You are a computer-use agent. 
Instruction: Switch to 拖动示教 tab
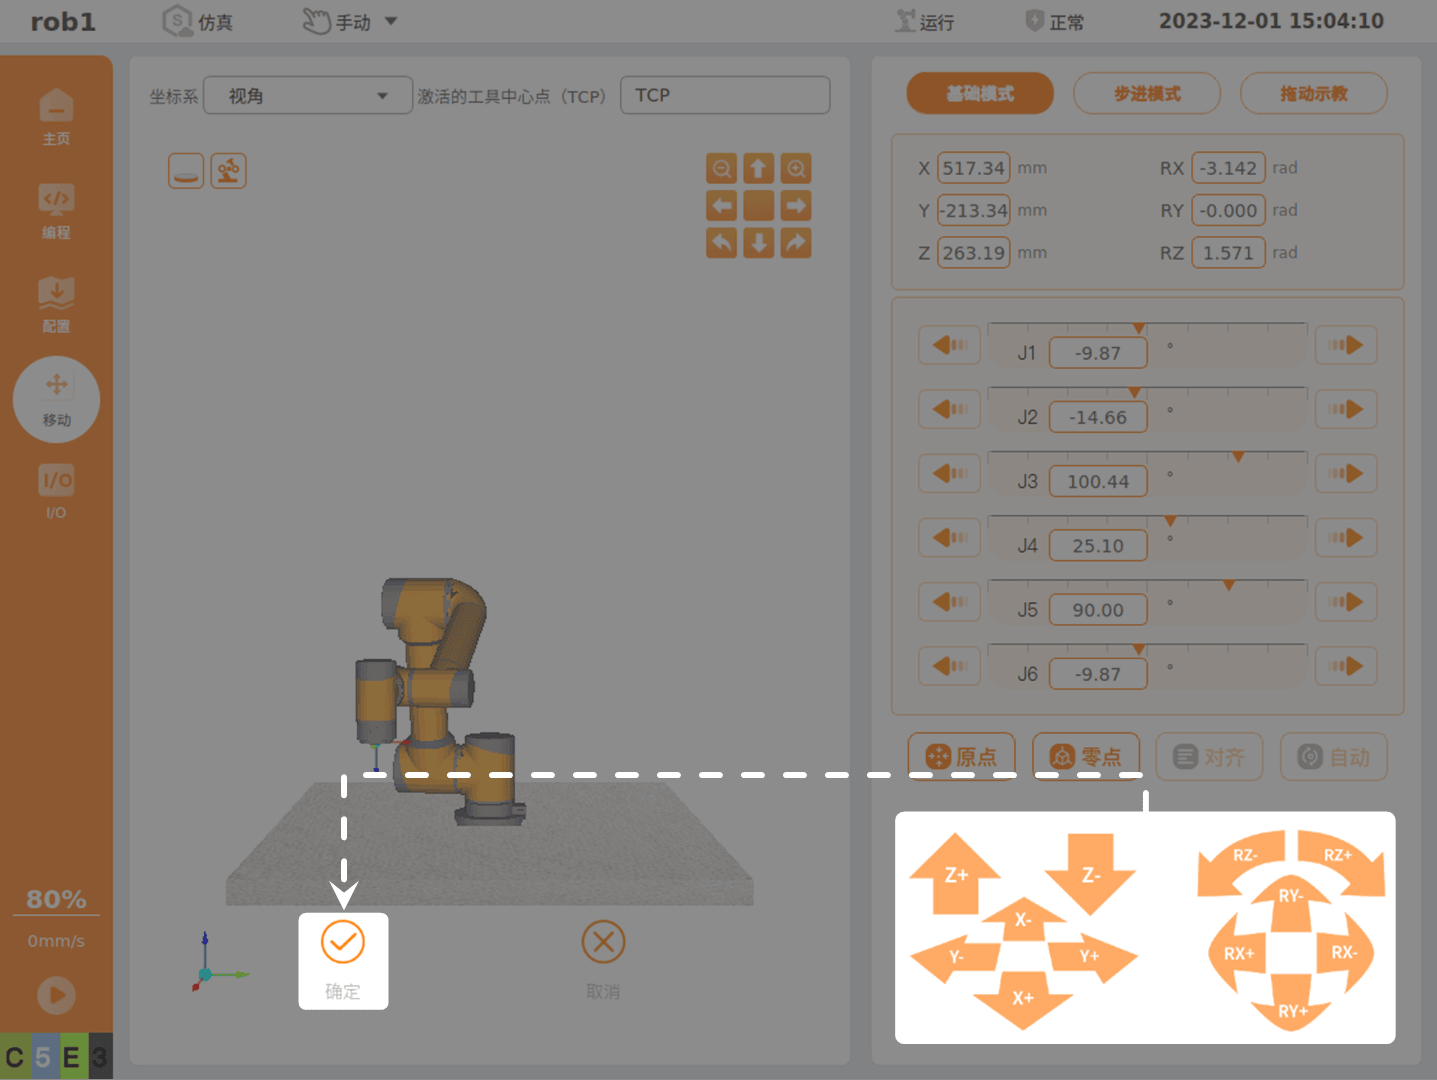1314,93
